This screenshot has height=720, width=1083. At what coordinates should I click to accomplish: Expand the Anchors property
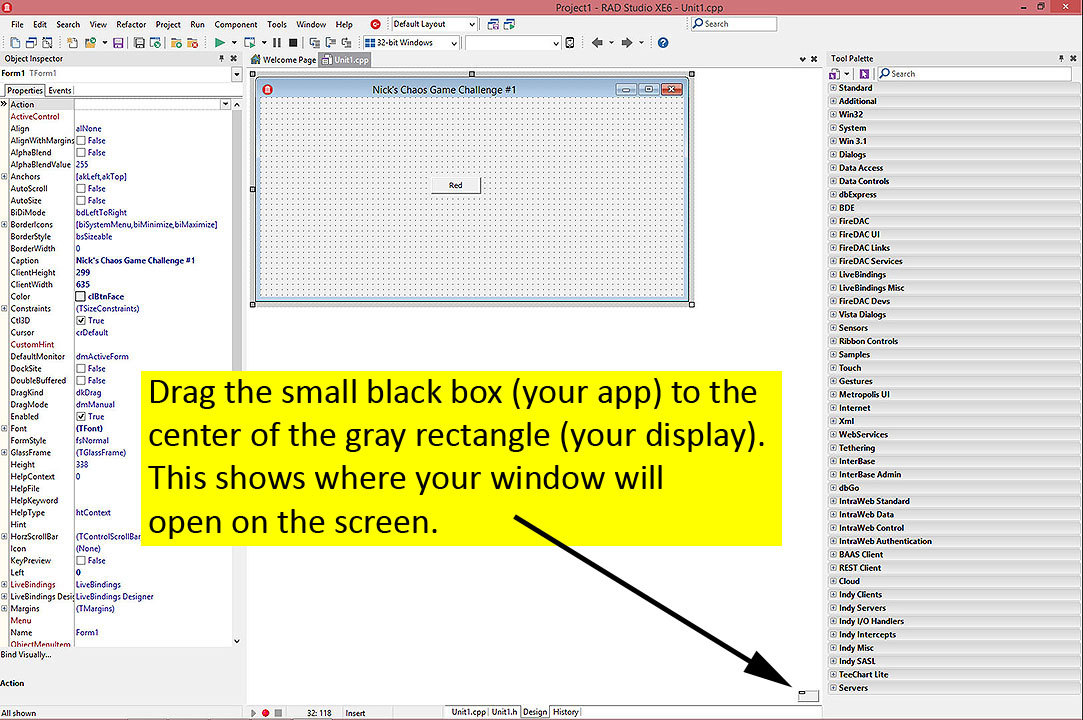pos(4,177)
